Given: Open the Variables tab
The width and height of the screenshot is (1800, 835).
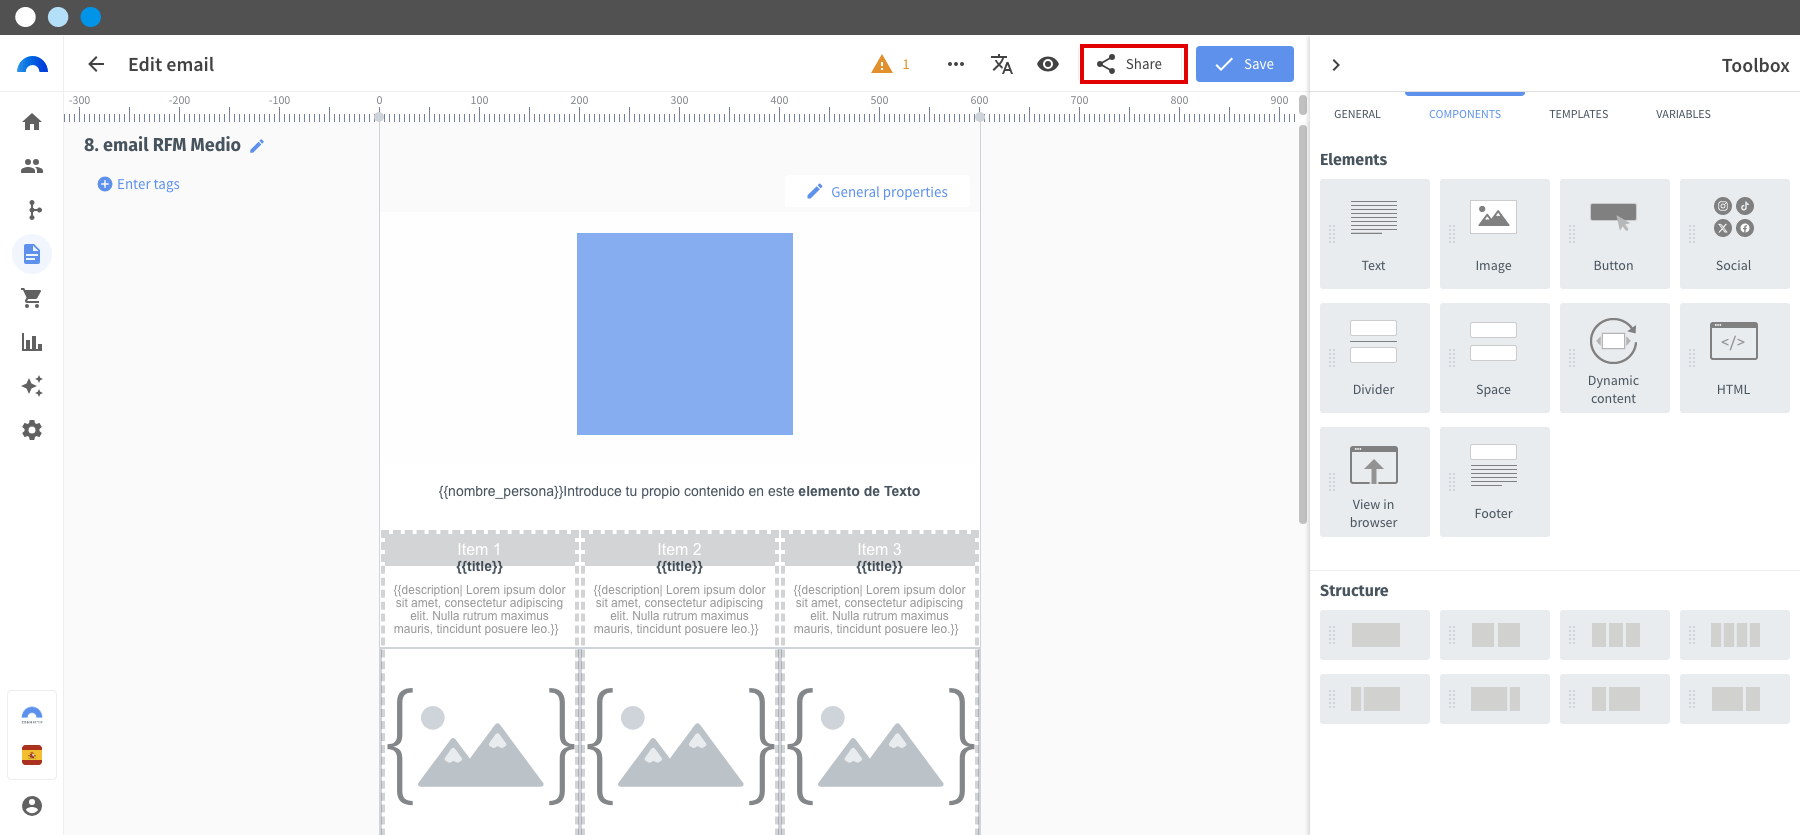Looking at the screenshot, I should (1682, 114).
